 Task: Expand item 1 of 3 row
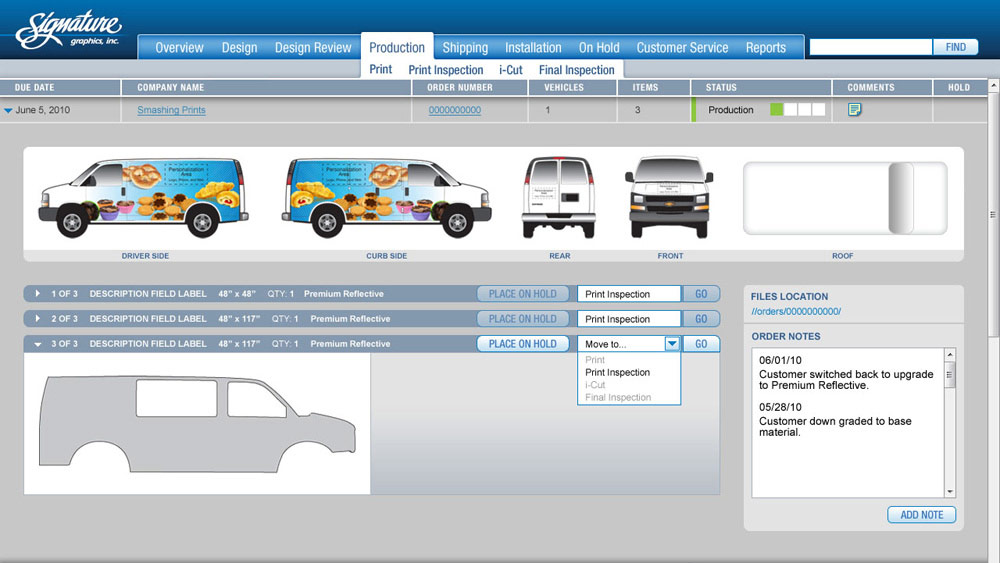pos(38,294)
